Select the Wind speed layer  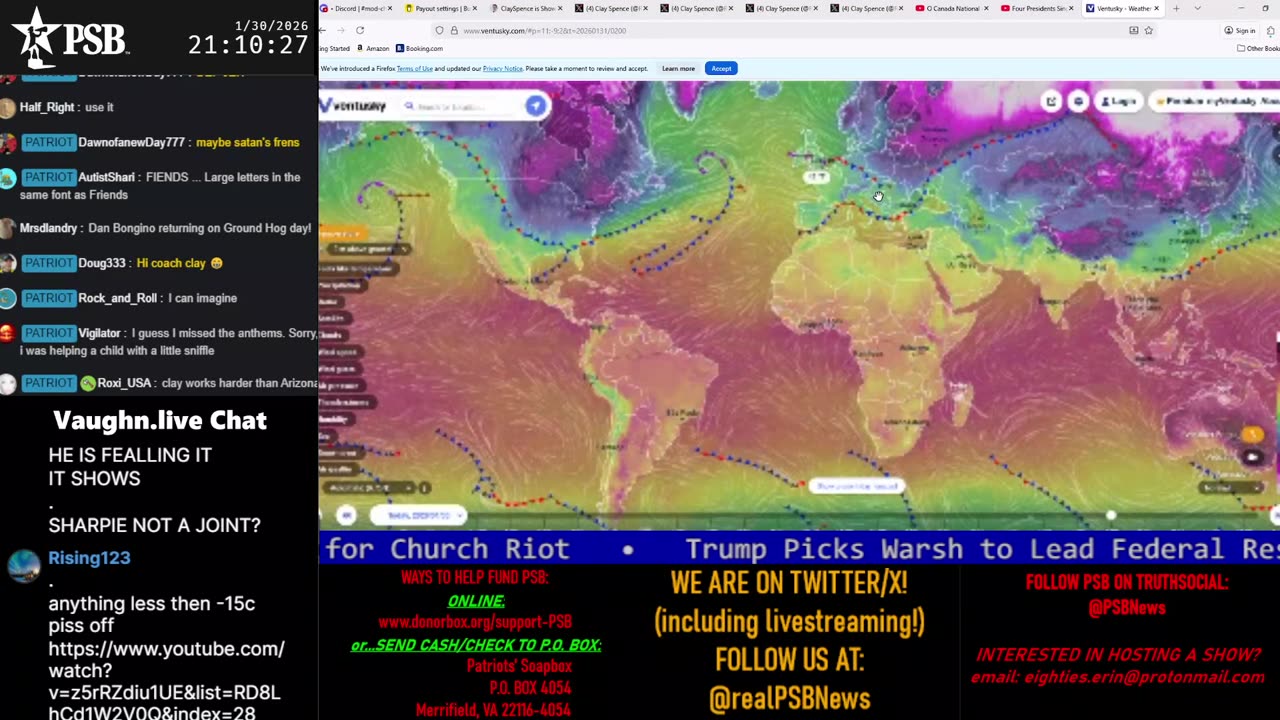[x=341, y=352]
